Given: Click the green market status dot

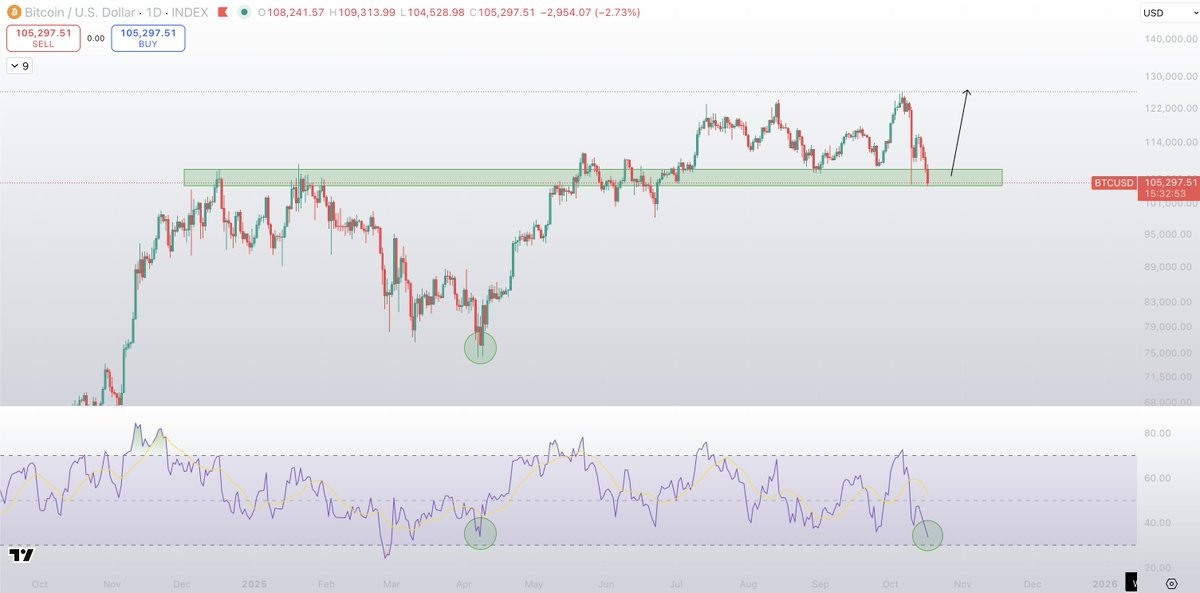Looking at the screenshot, I should pyautogui.click(x=243, y=13).
